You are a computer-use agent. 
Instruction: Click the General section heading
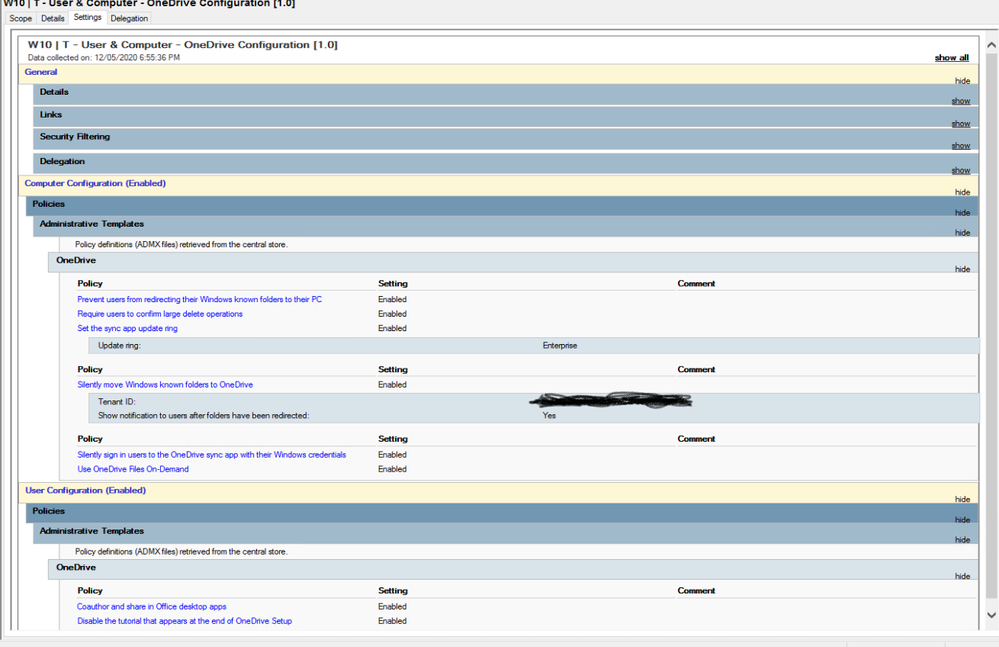(41, 72)
